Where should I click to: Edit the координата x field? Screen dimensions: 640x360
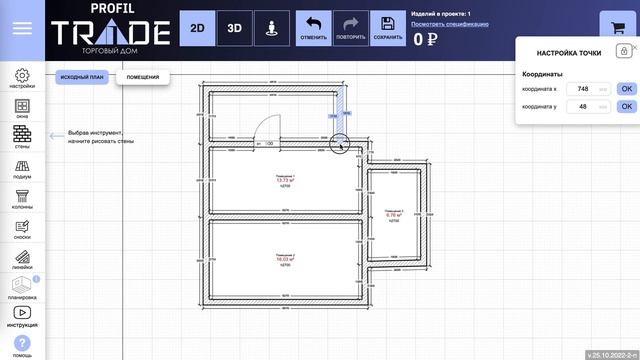tap(588, 89)
